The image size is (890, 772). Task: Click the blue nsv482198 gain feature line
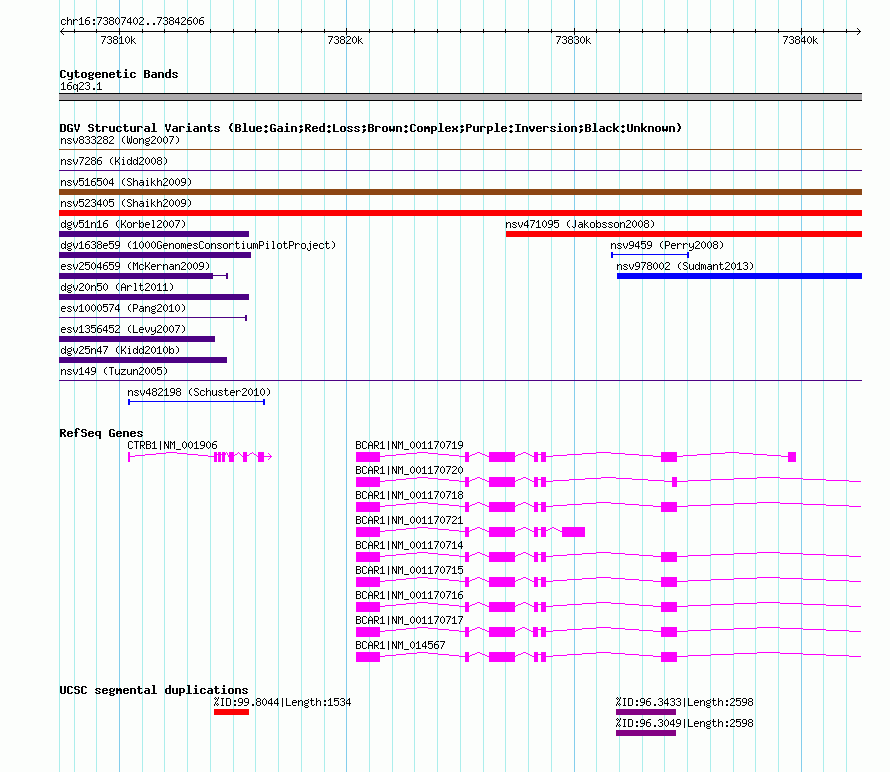click(196, 402)
